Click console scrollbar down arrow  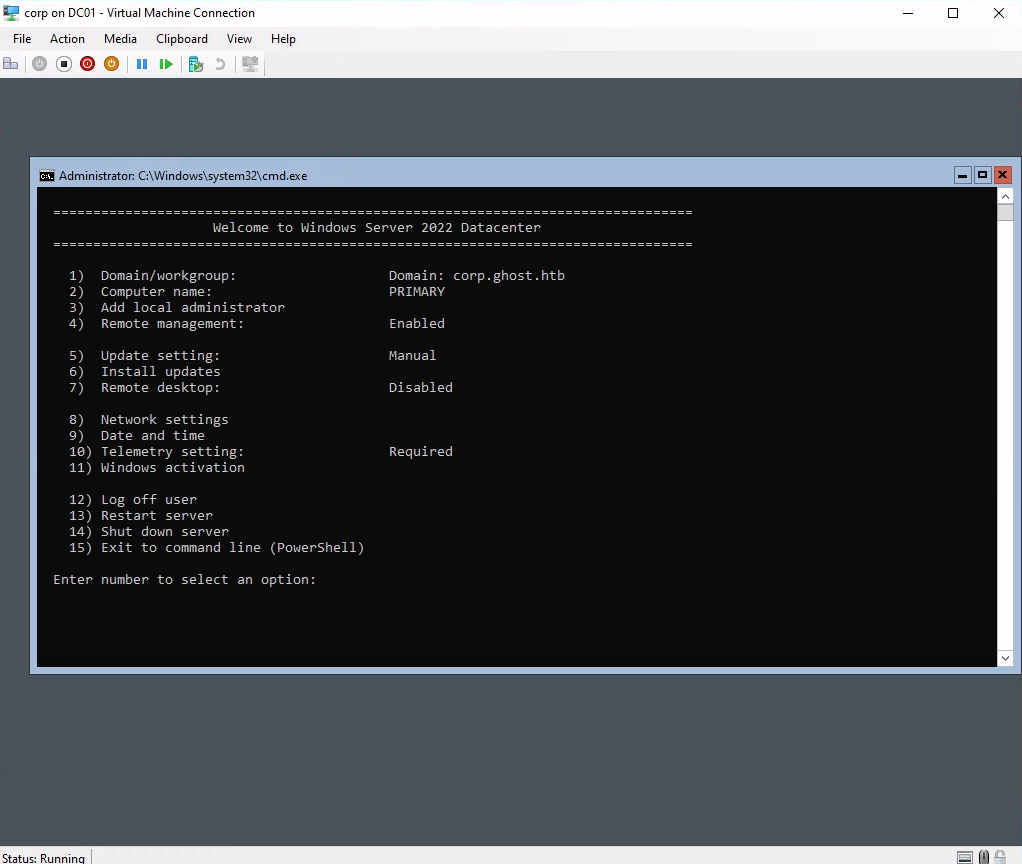pos(1005,658)
